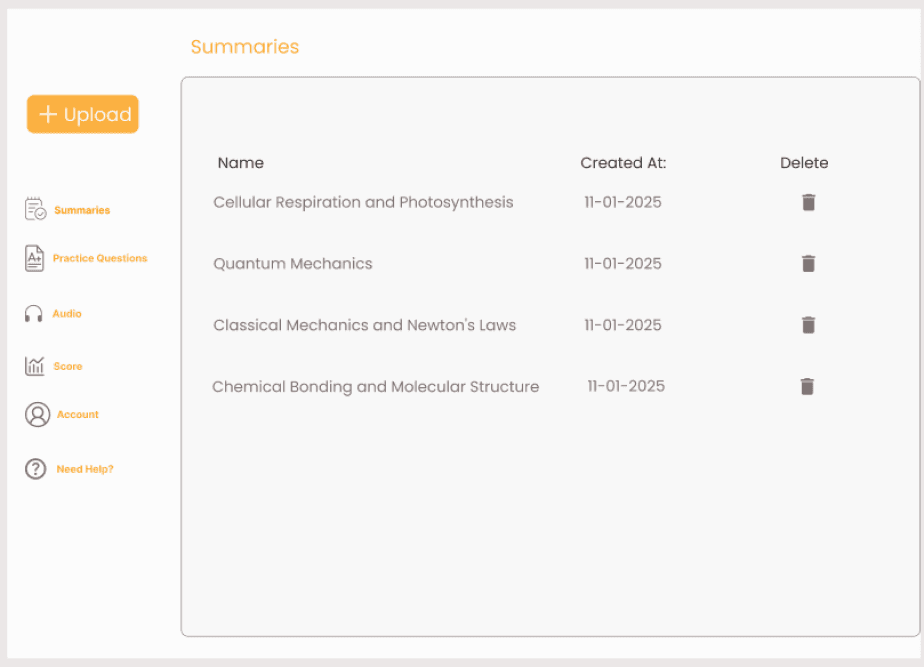
Task: Click the Audio headphones icon
Action: tap(34, 314)
